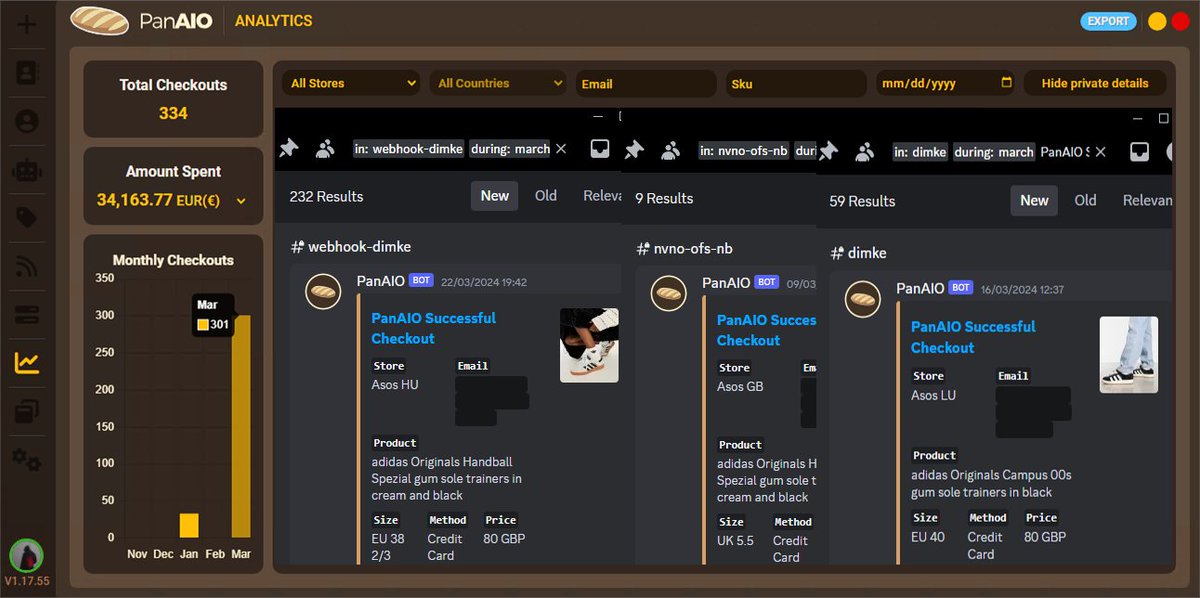Screen dimensions: 1200x598
Task: Open PanAIO Successful Checkout link for Asos GB
Action: tap(766, 330)
